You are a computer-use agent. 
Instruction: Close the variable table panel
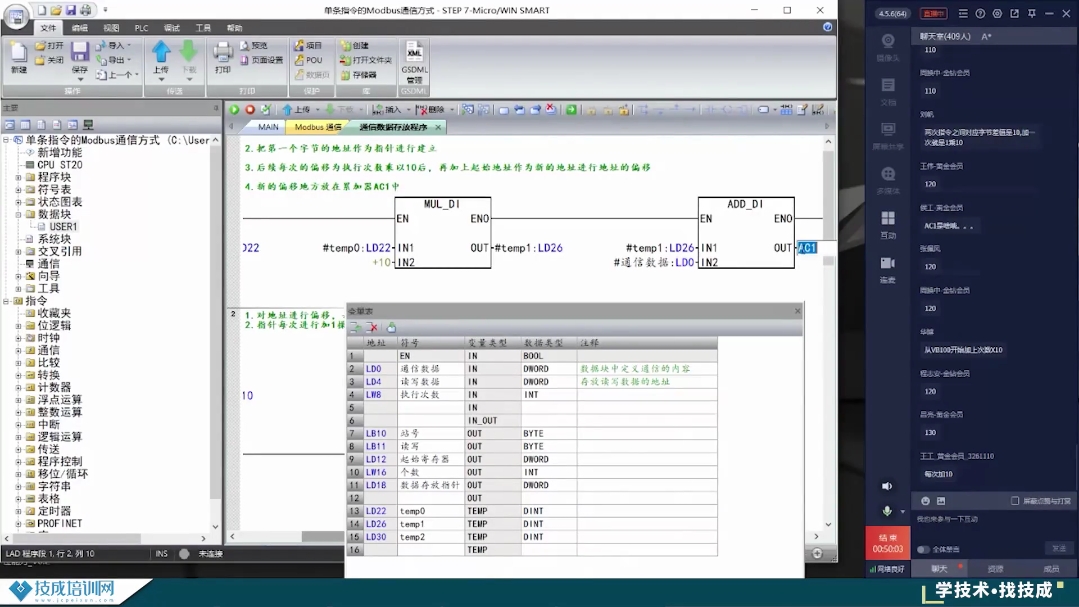coord(798,311)
